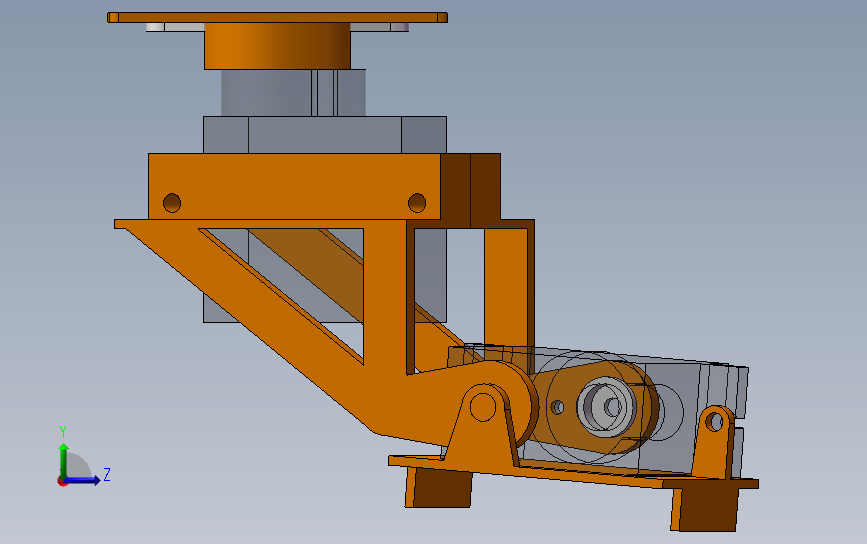Select the right dark foot block under the base
This screenshot has height=544, width=867.
(x=704, y=509)
